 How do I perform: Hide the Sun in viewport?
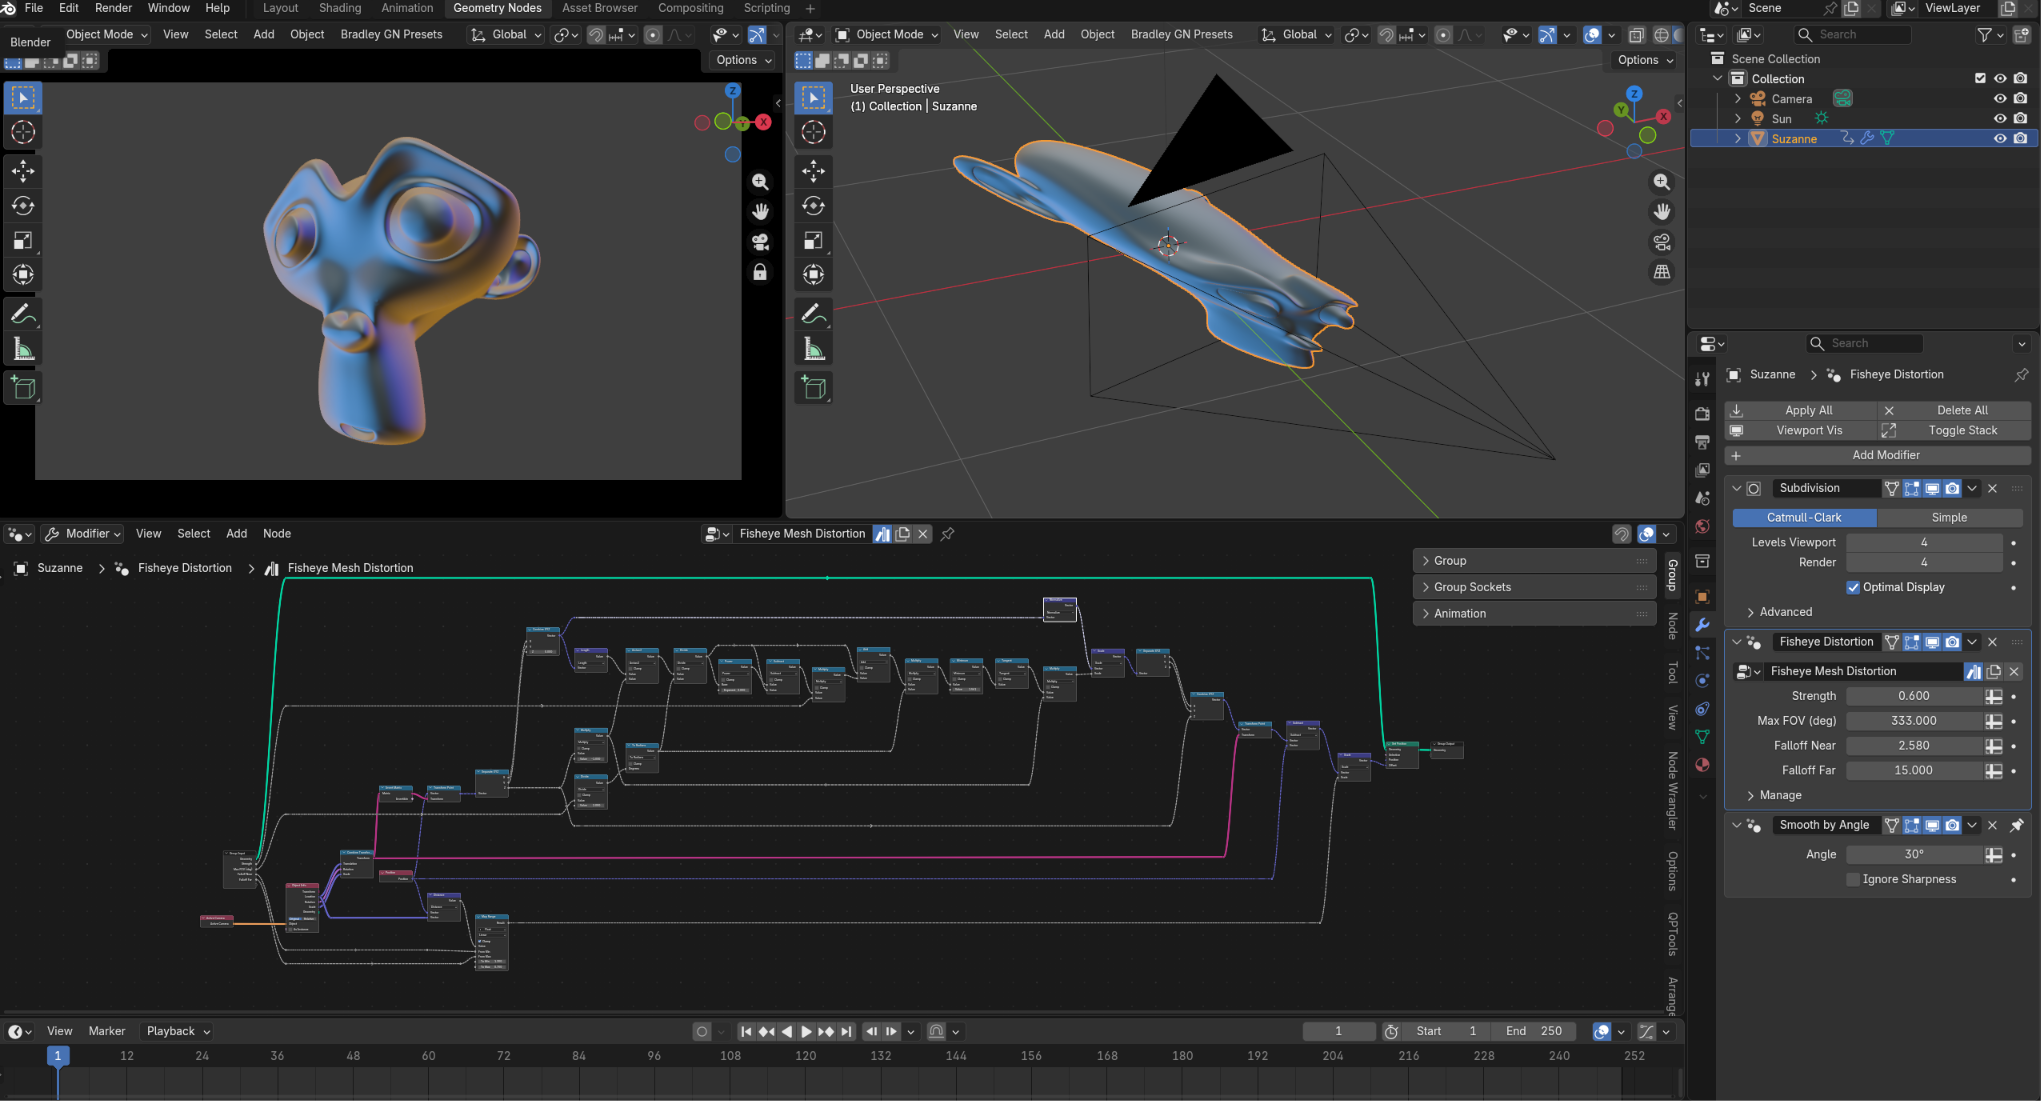click(x=2000, y=119)
